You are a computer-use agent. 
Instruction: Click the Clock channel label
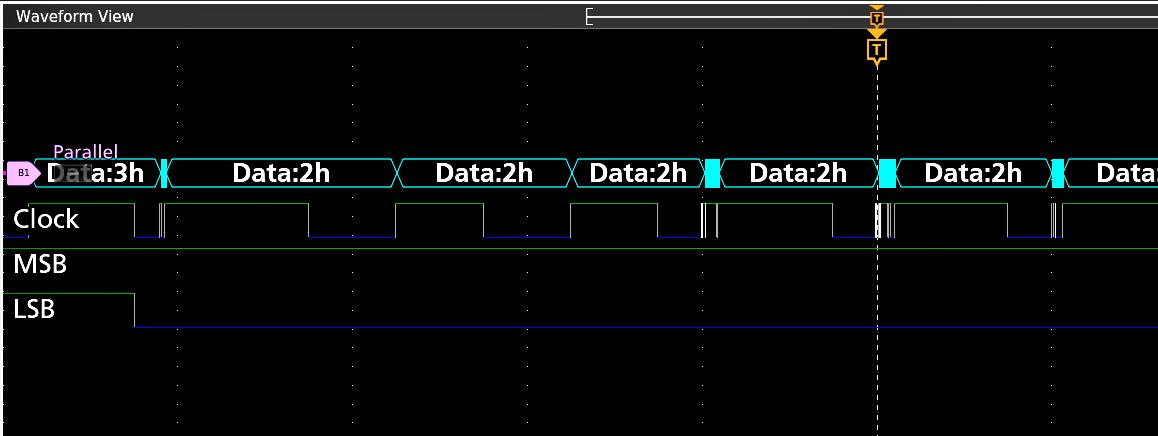click(x=46, y=219)
